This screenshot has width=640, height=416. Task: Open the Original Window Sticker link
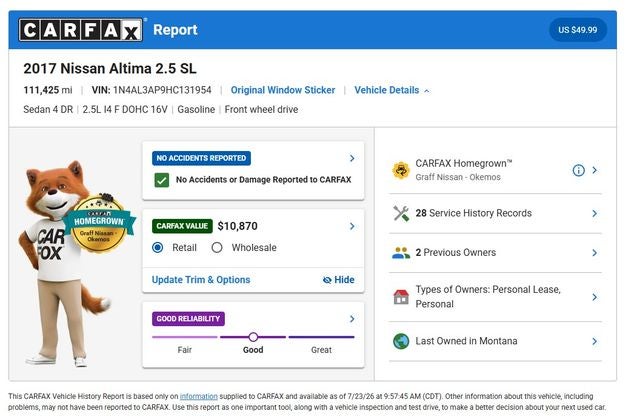pyautogui.click(x=283, y=90)
